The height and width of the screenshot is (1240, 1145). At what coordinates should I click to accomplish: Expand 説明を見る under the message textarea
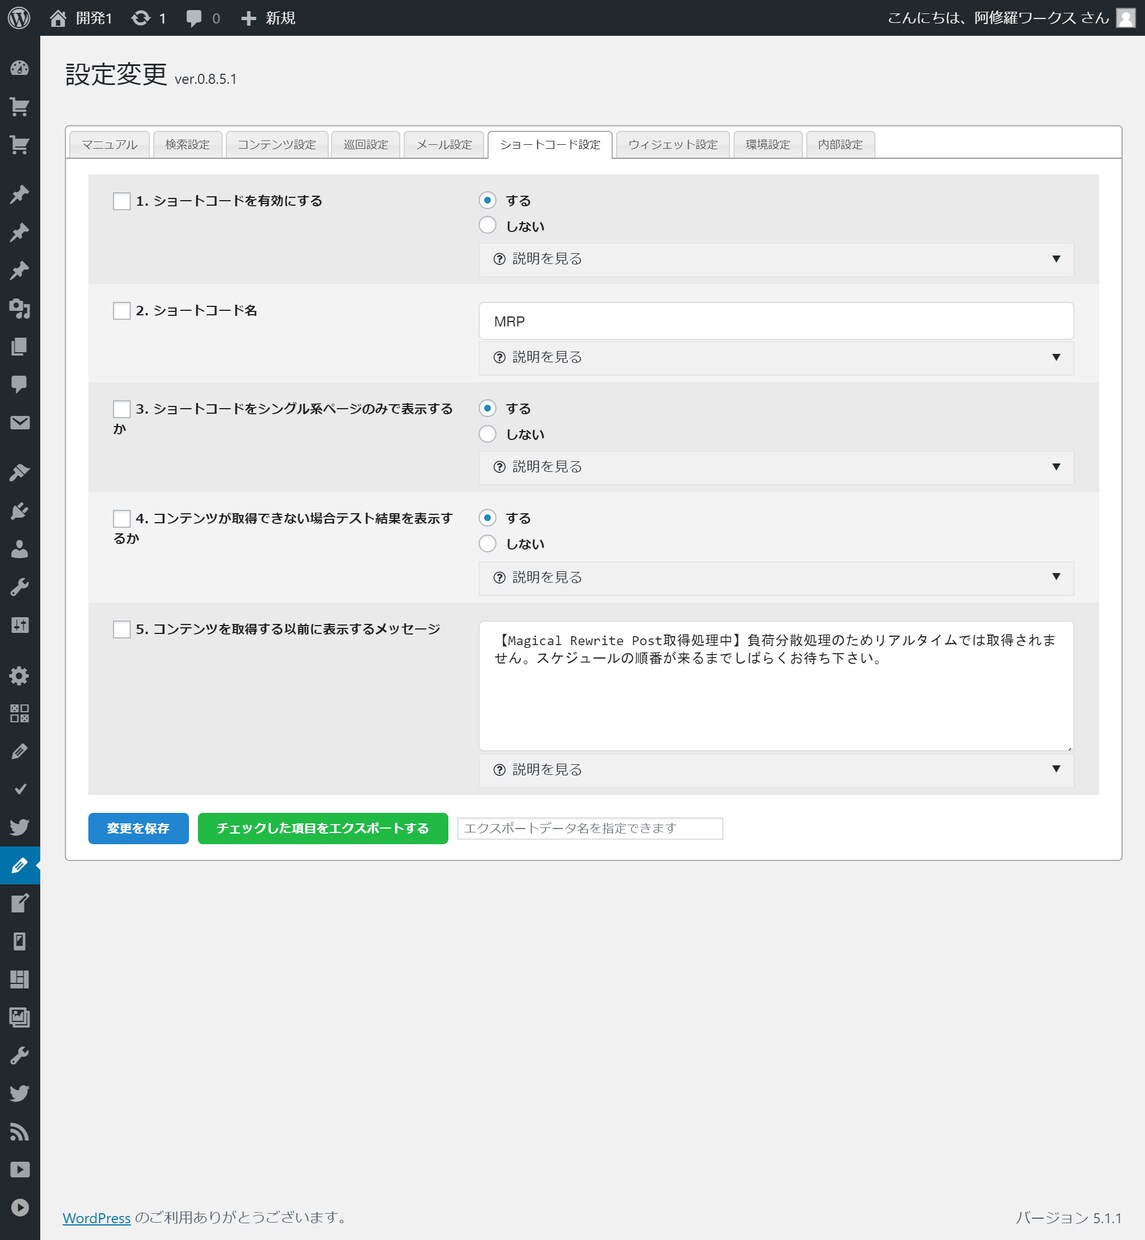click(776, 769)
